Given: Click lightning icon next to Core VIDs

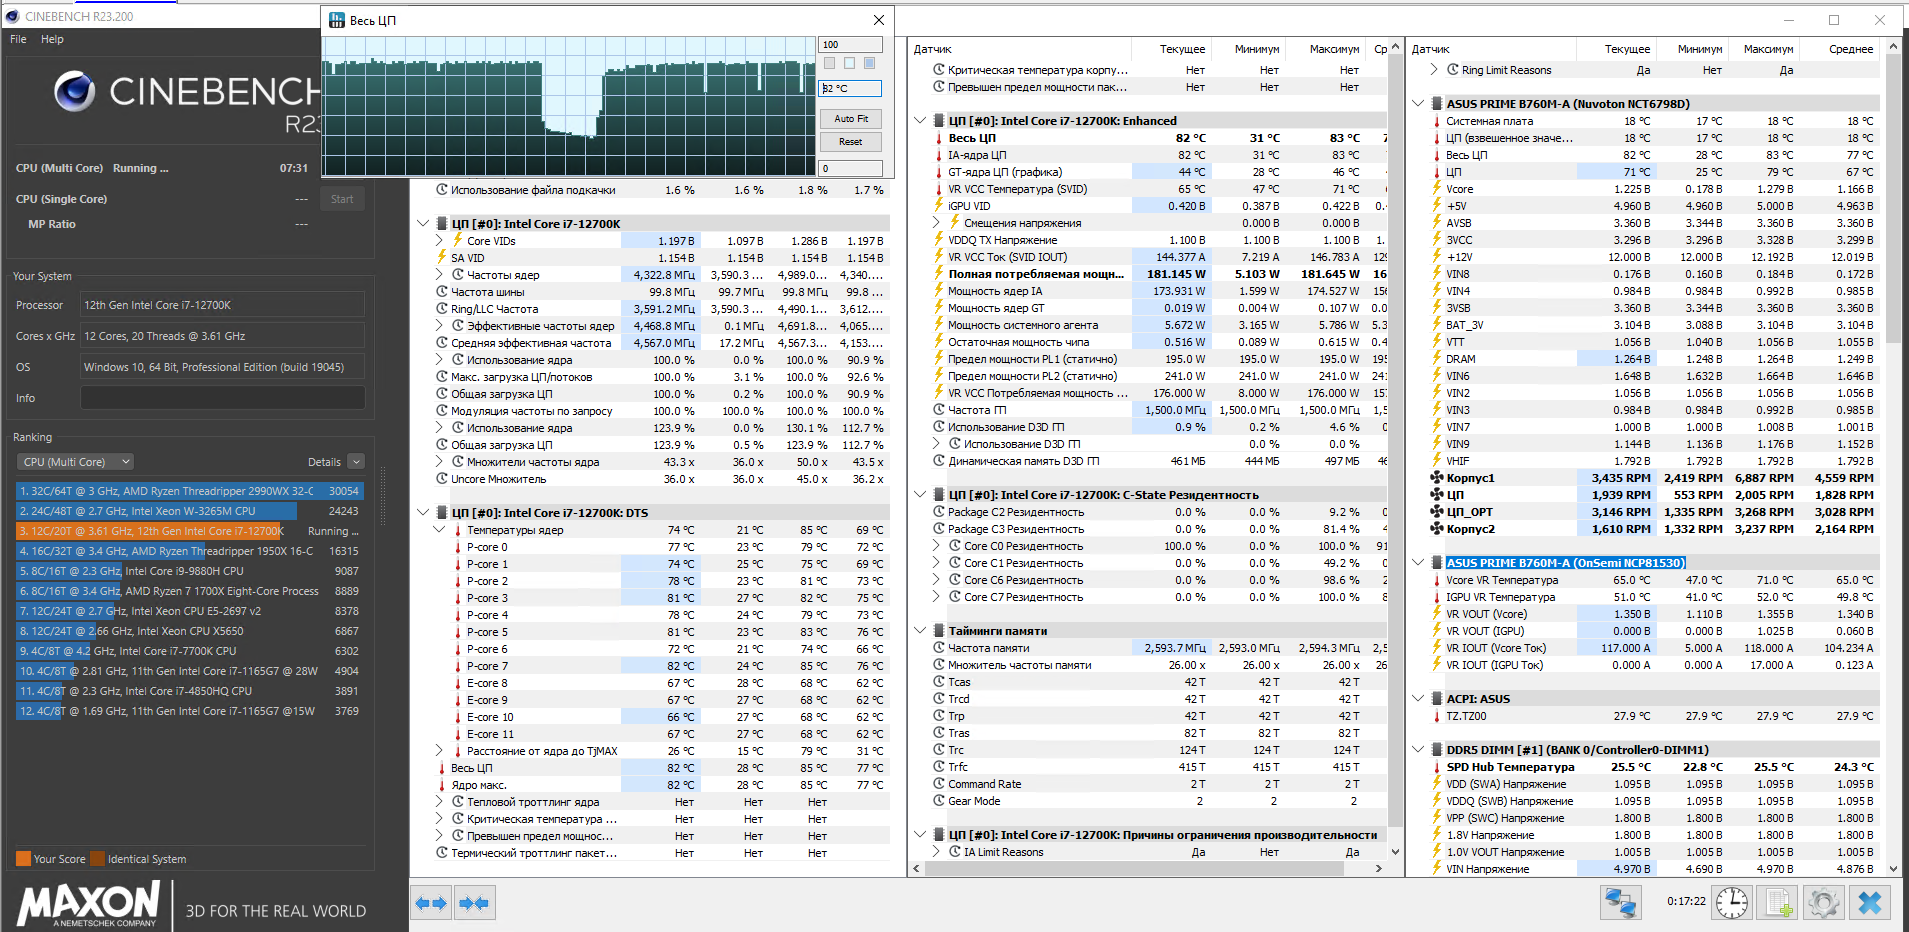Looking at the screenshot, I should click(x=458, y=240).
